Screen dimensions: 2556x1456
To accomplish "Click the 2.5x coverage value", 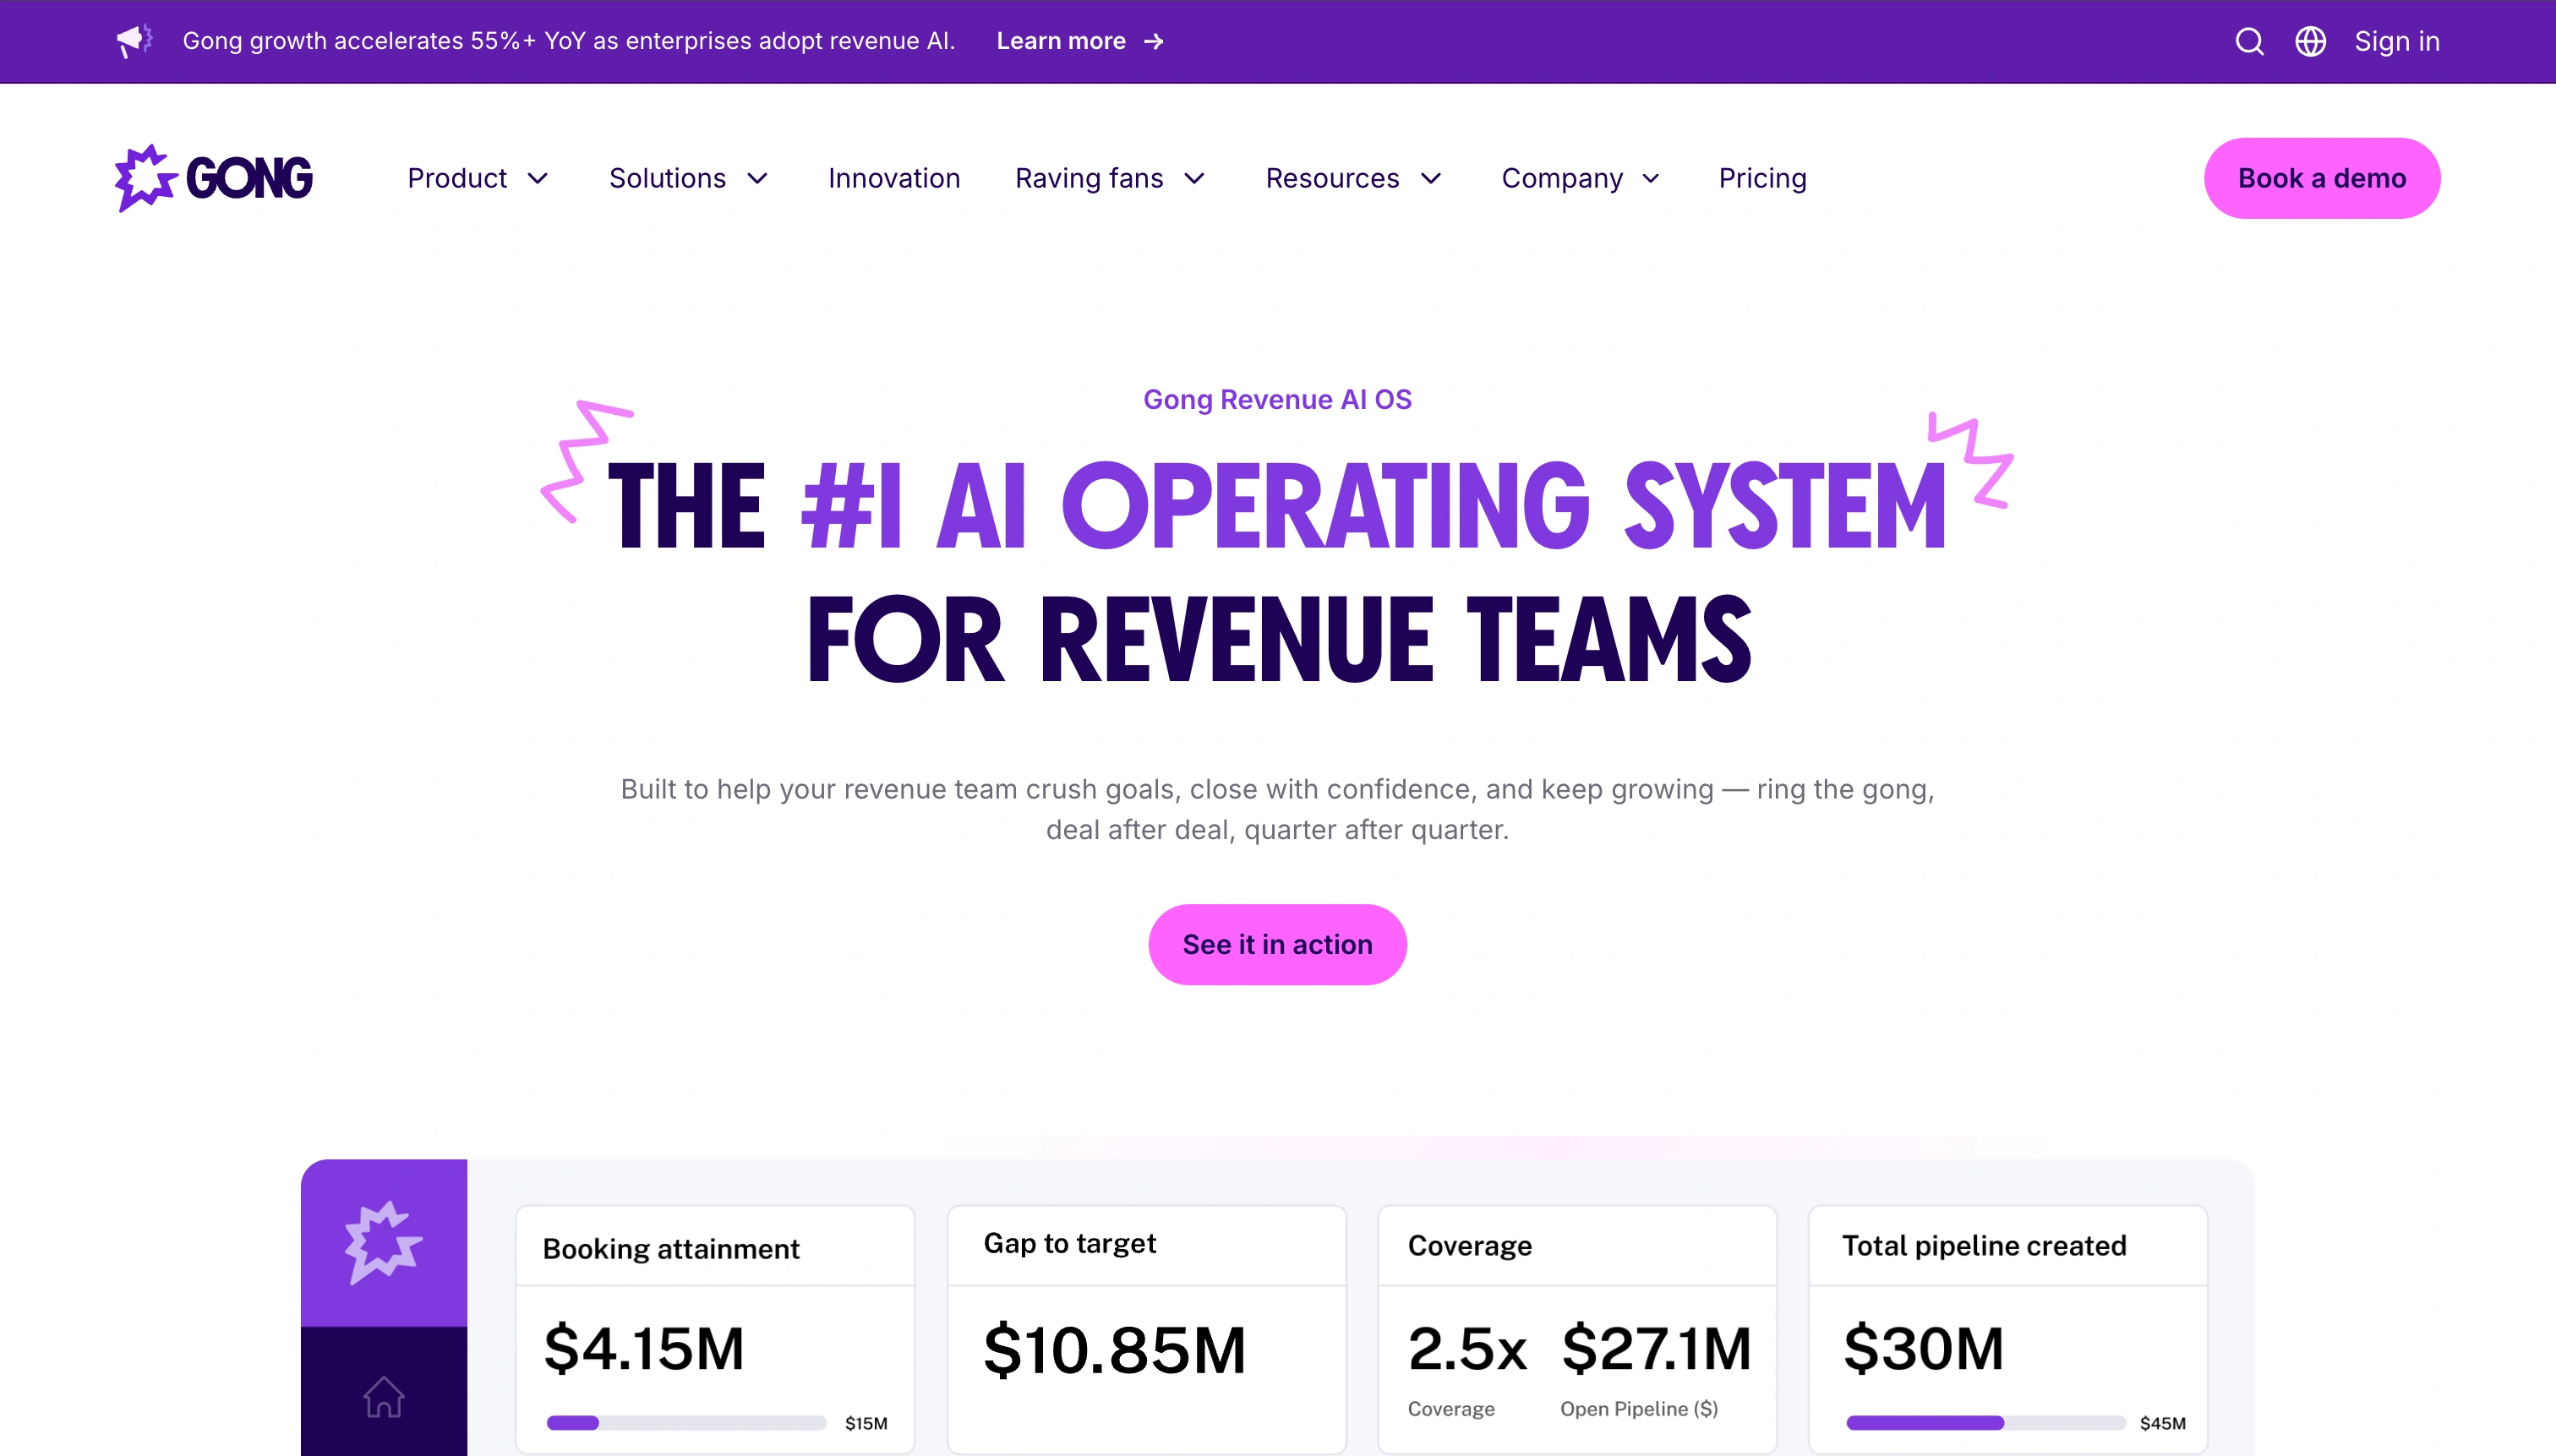I will click(x=1467, y=1348).
